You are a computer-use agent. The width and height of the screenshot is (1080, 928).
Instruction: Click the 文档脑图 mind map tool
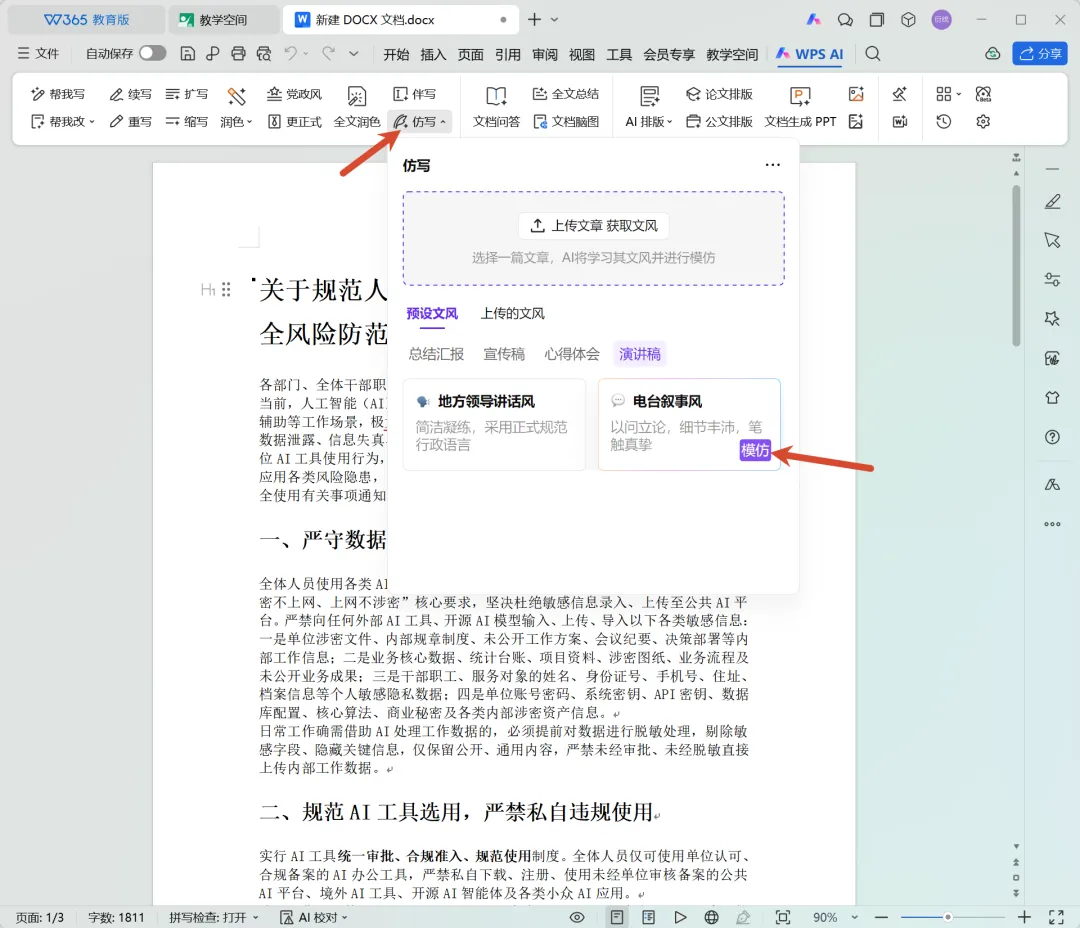(565, 122)
